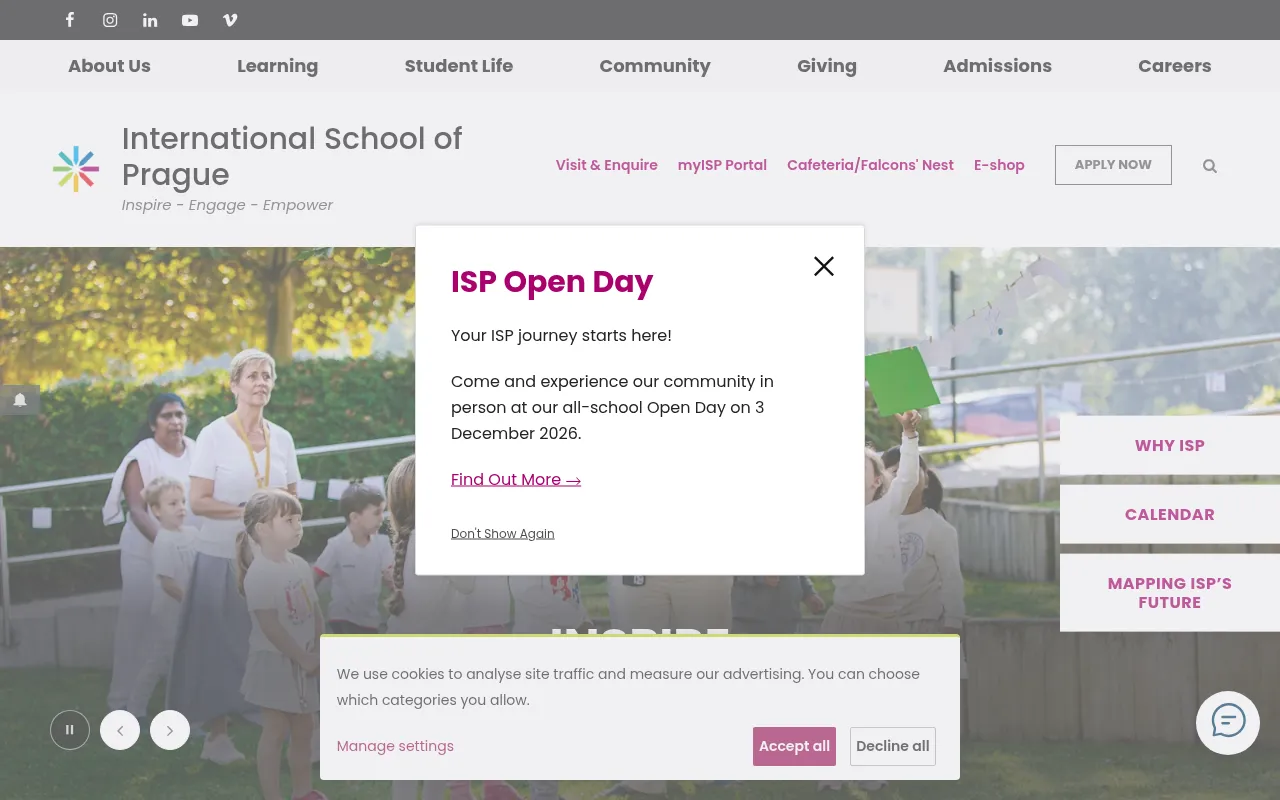This screenshot has height=800, width=1280.
Task: Click the ISP colorful star logo
Action: (76, 169)
